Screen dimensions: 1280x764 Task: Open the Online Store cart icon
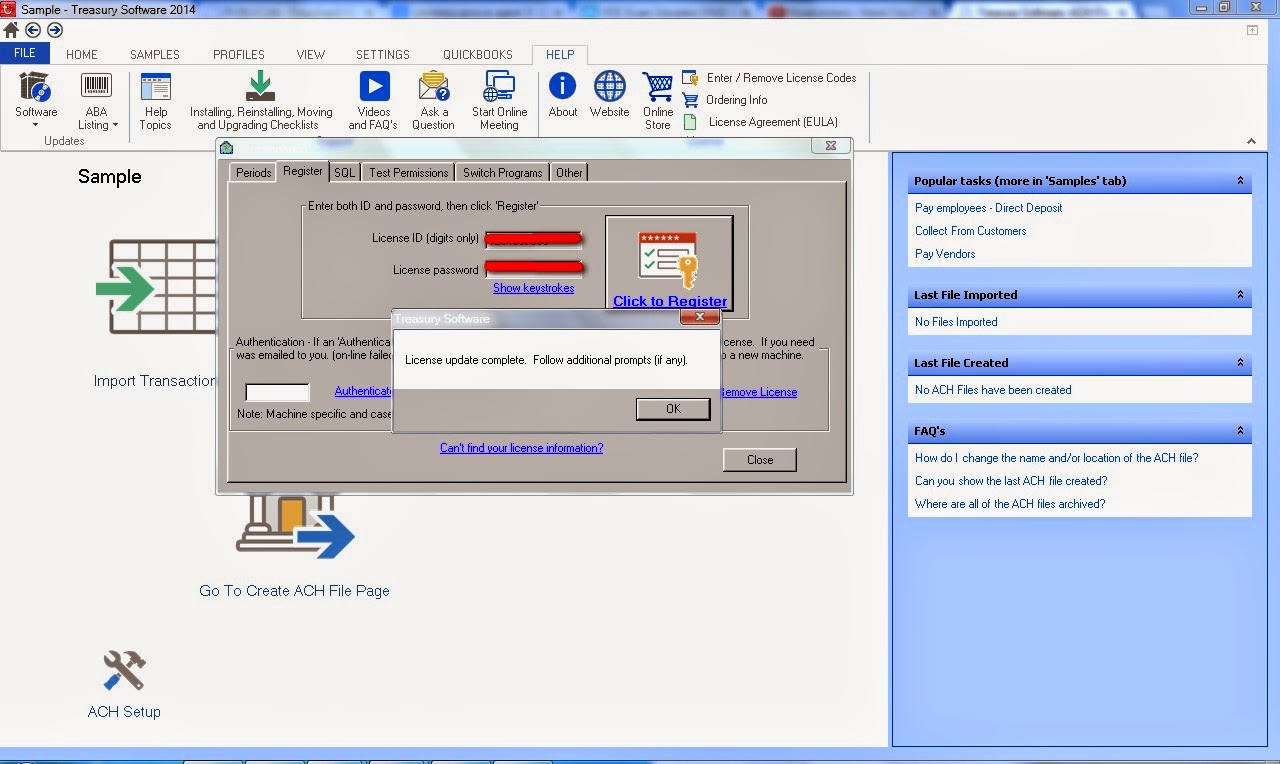pos(658,87)
